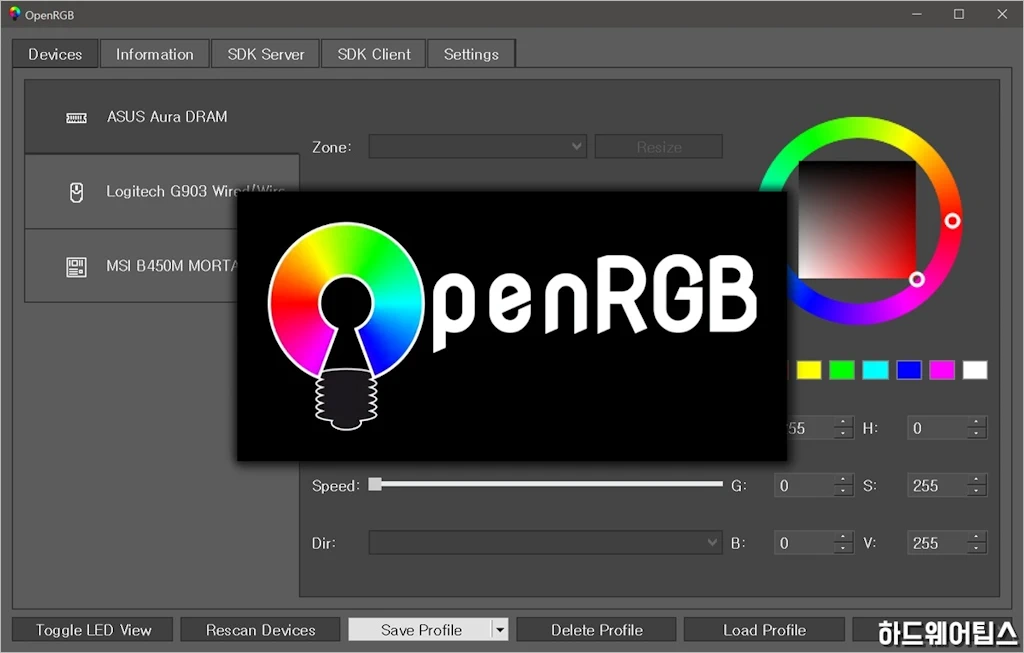1024x653 pixels.
Task: Click the MSI B450M motherboard icon
Action: point(76,267)
